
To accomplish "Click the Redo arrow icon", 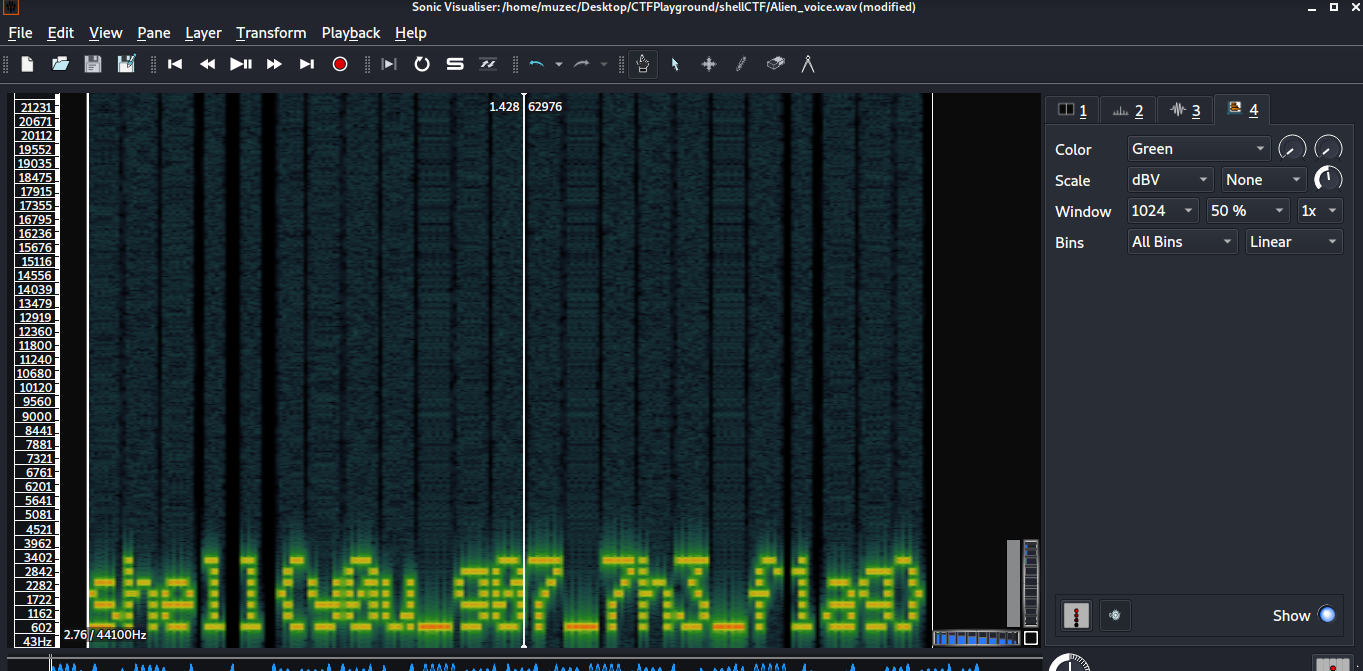I will 581,64.
